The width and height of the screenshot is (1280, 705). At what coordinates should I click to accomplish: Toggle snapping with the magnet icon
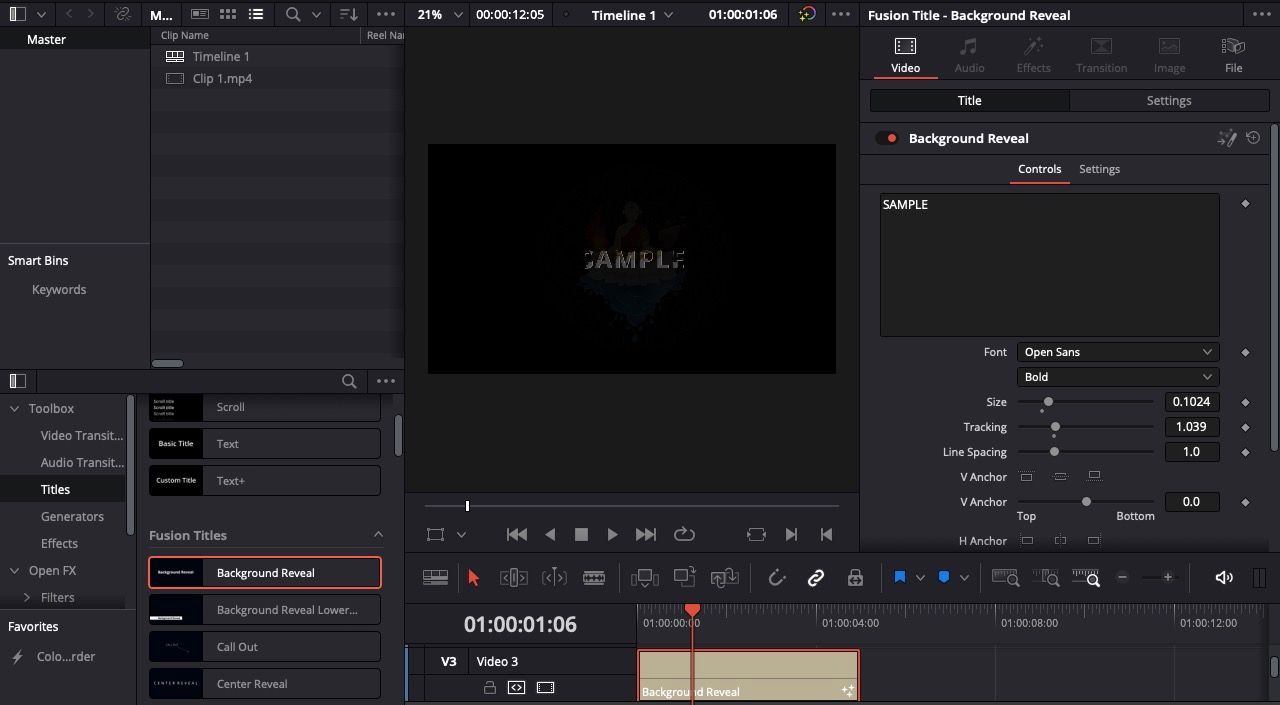(x=776, y=577)
